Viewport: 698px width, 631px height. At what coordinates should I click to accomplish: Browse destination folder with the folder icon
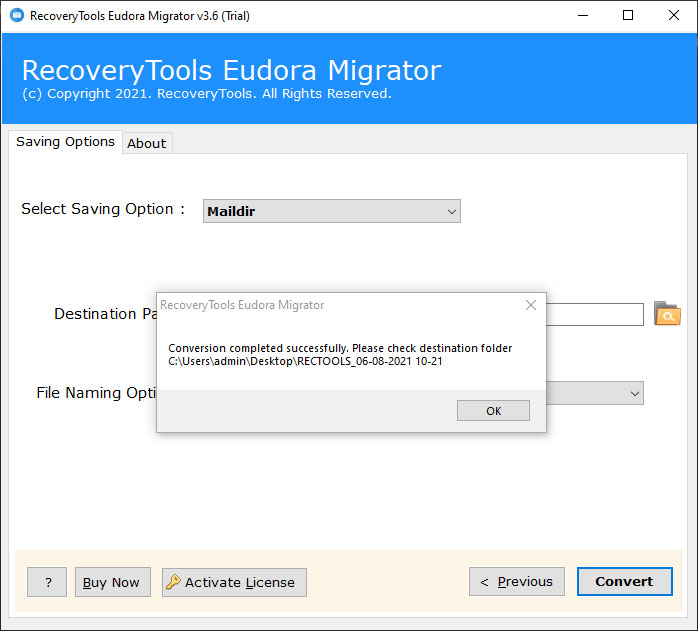pos(667,313)
